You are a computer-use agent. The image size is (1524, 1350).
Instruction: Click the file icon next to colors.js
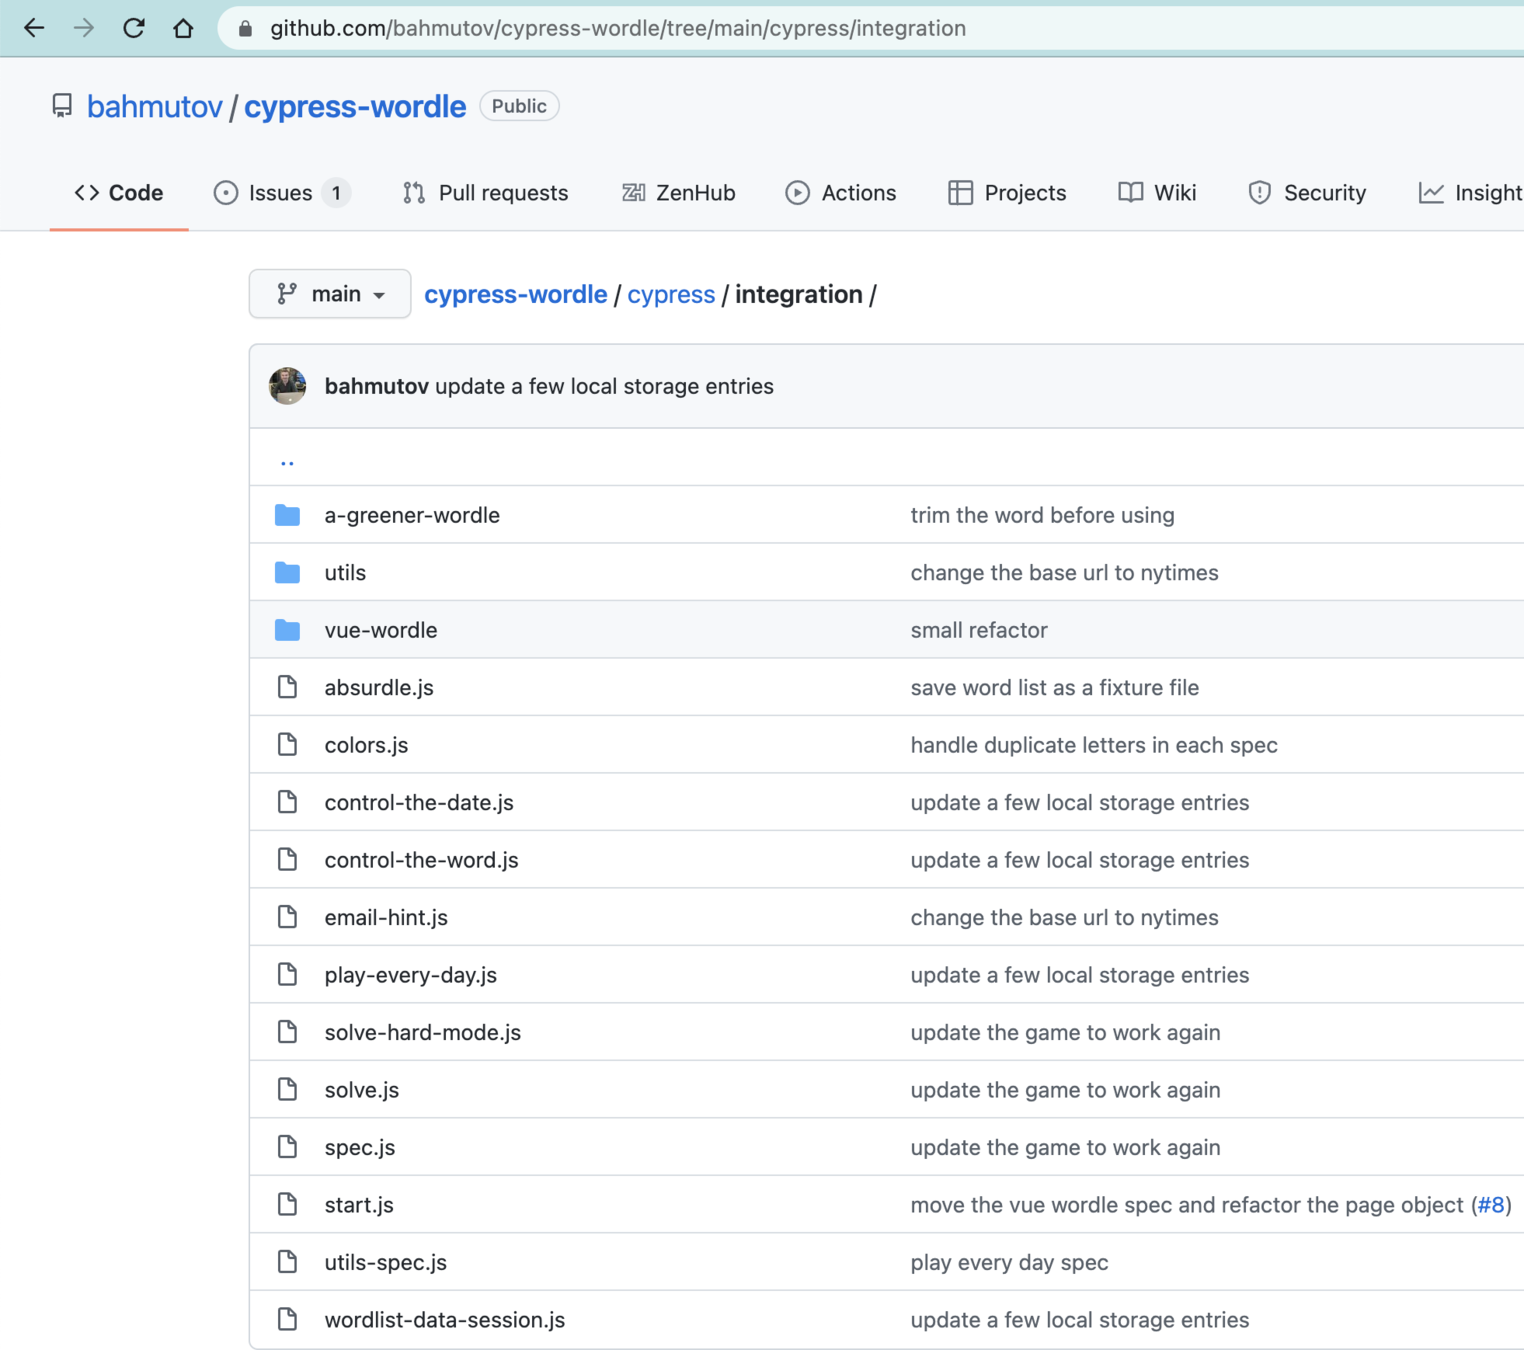287,745
